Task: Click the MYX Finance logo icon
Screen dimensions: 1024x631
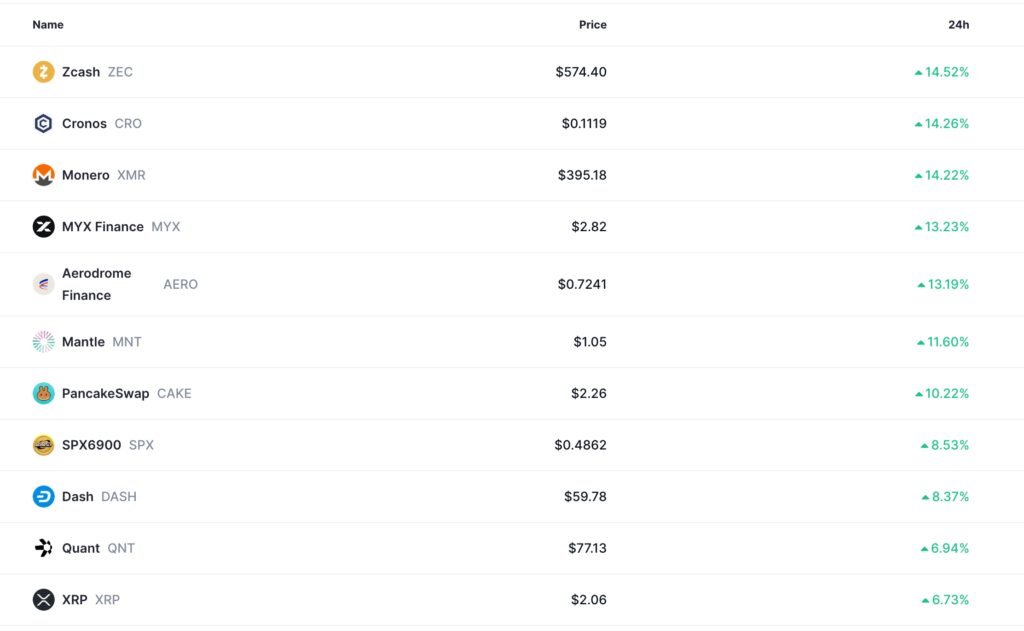Action: tap(43, 227)
